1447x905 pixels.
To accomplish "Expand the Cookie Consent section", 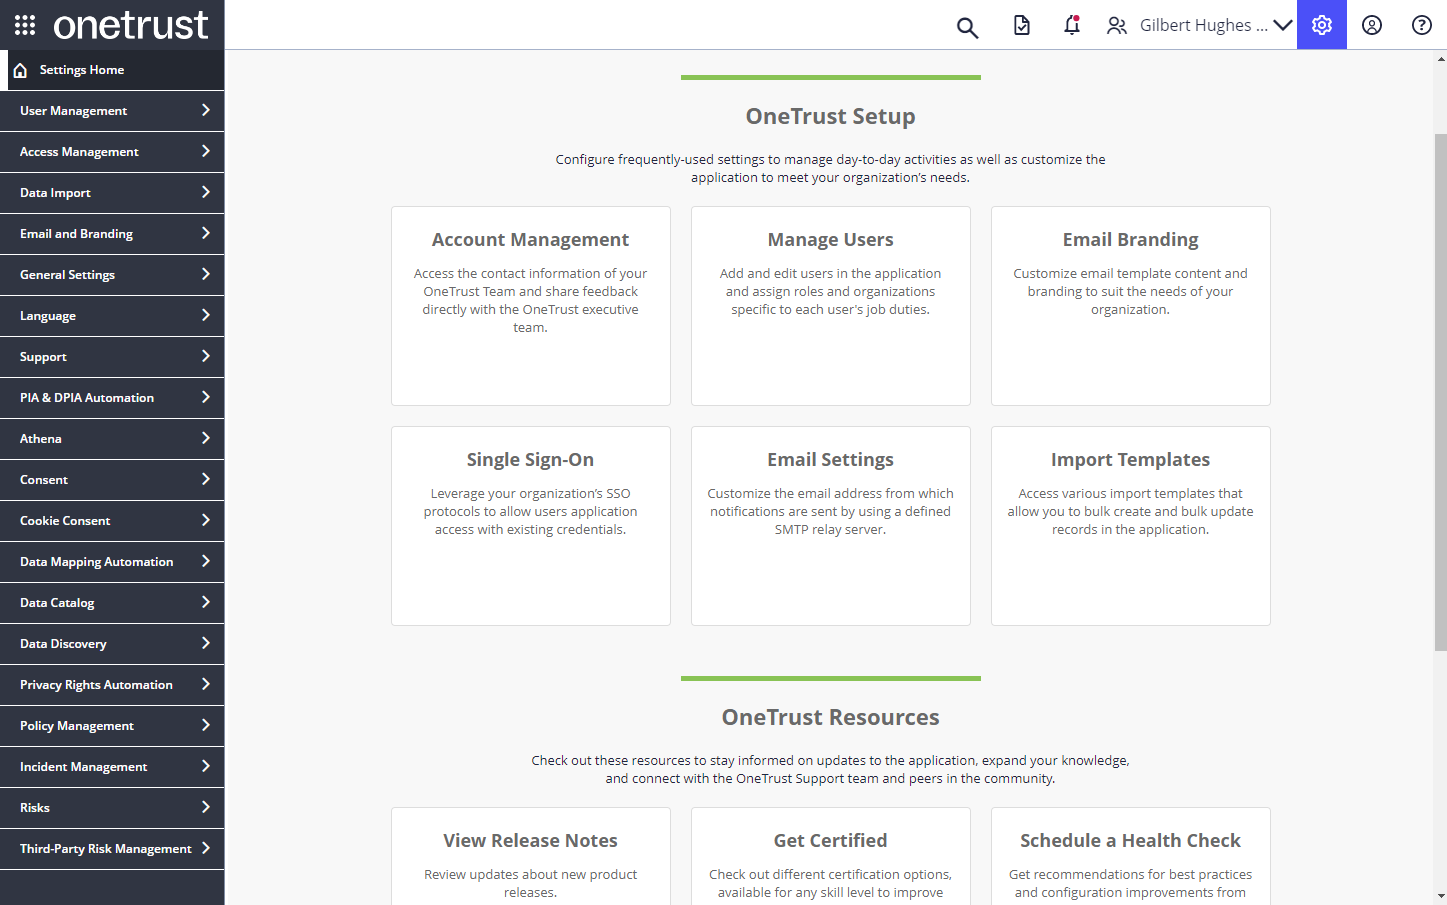I will tap(112, 520).
